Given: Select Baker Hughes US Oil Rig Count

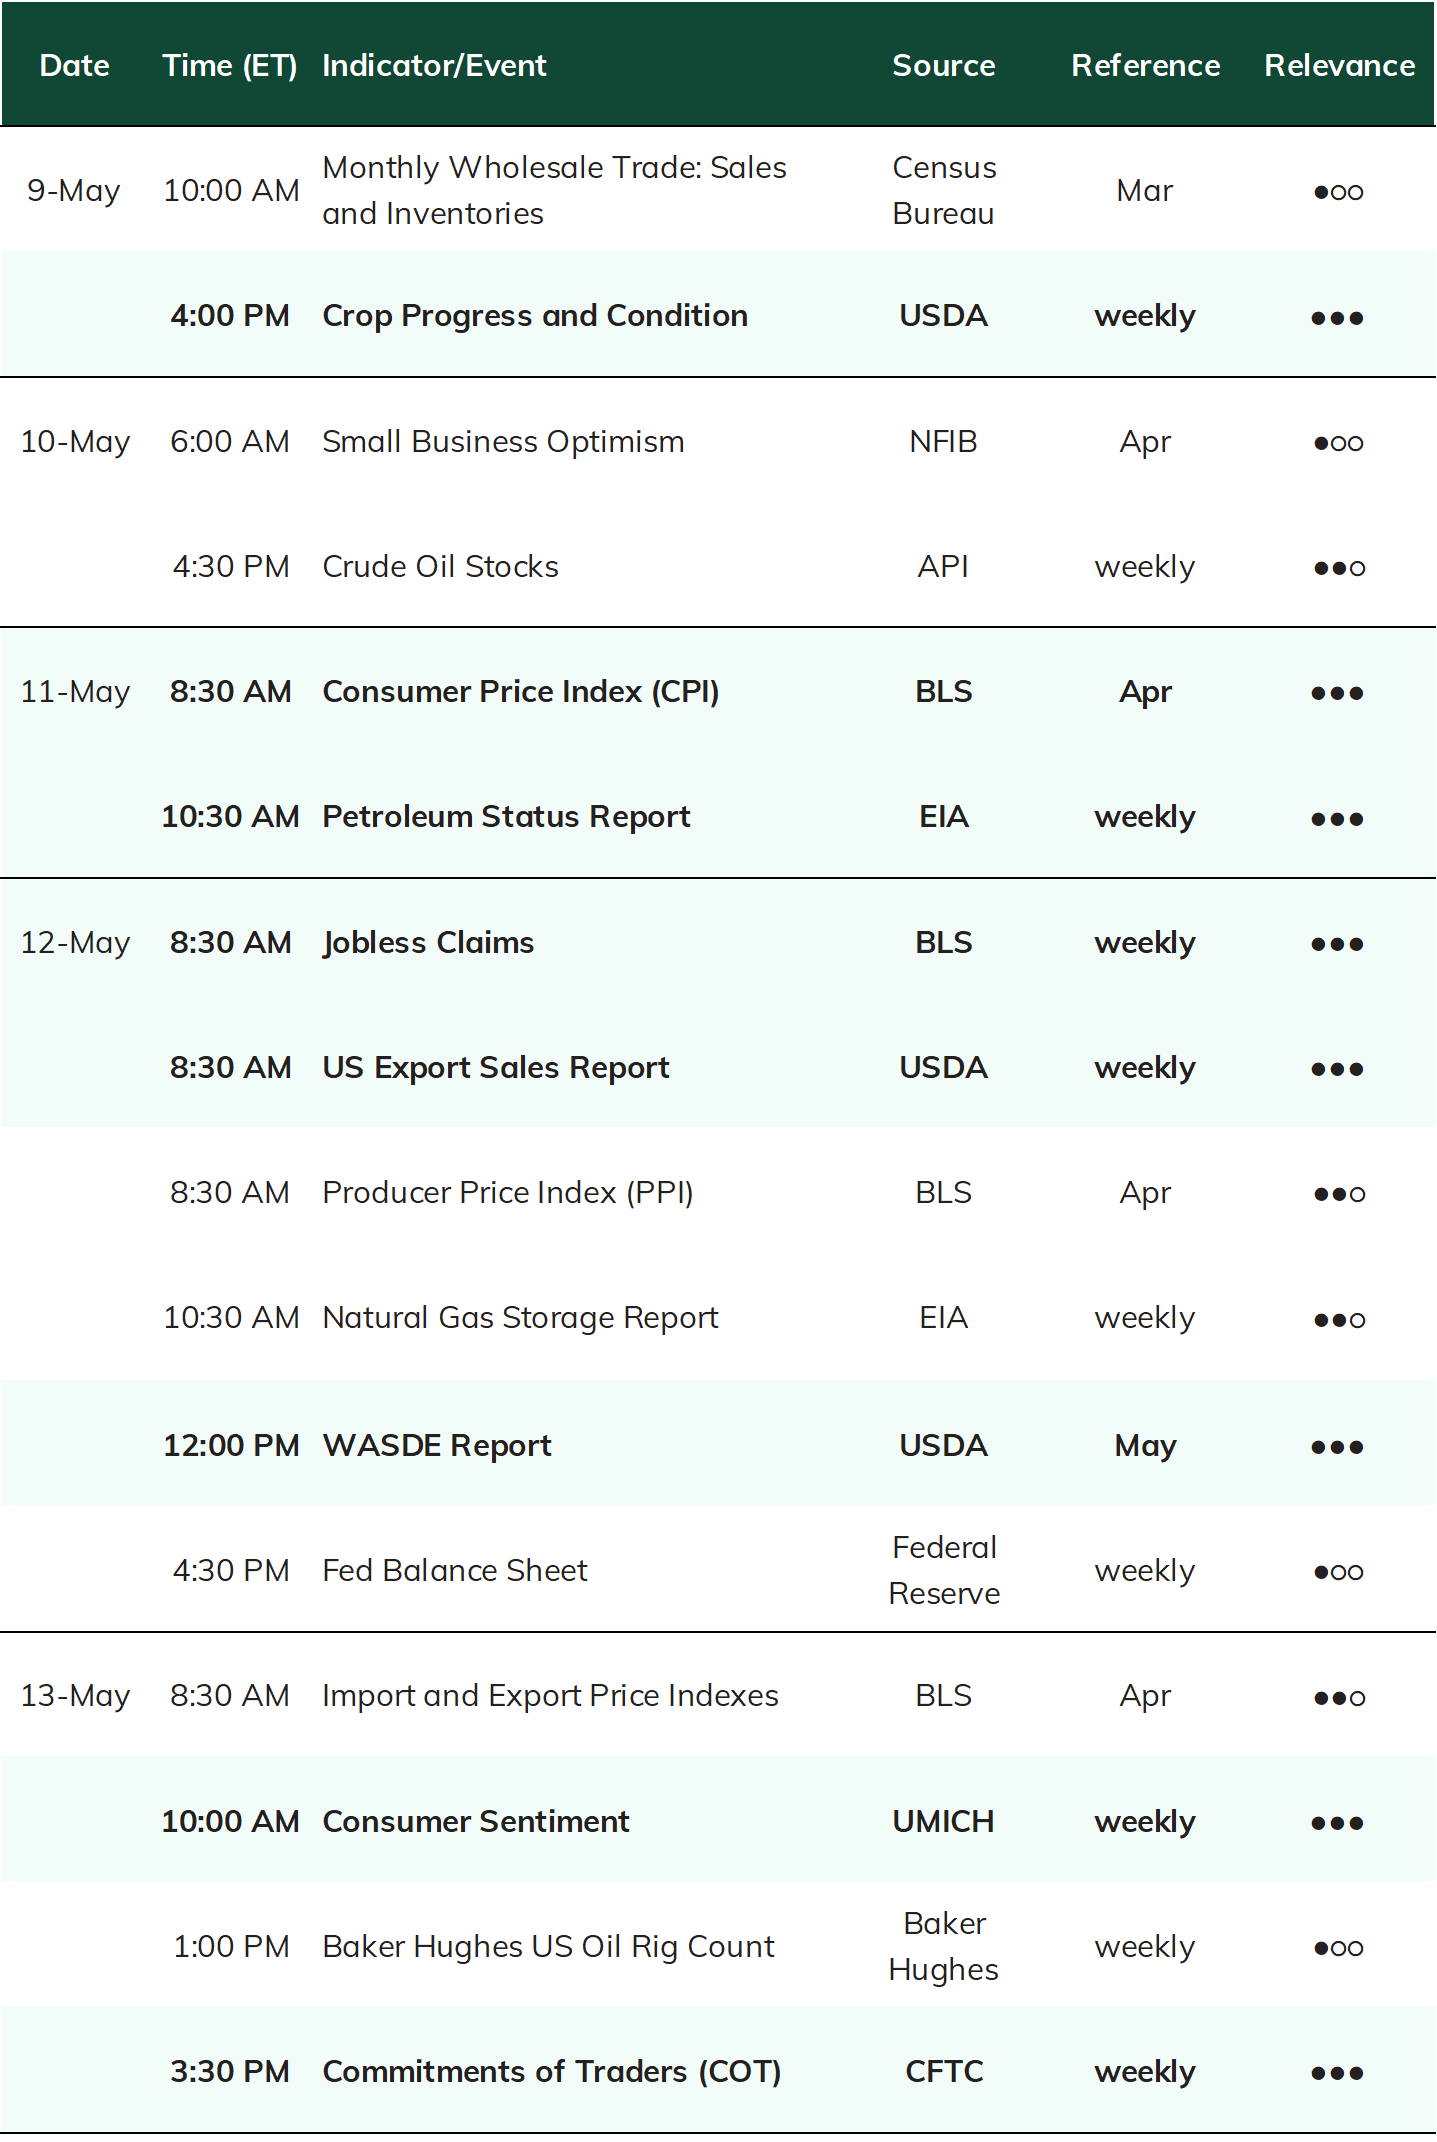Looking at the screenshot, I should point(548,1947).
